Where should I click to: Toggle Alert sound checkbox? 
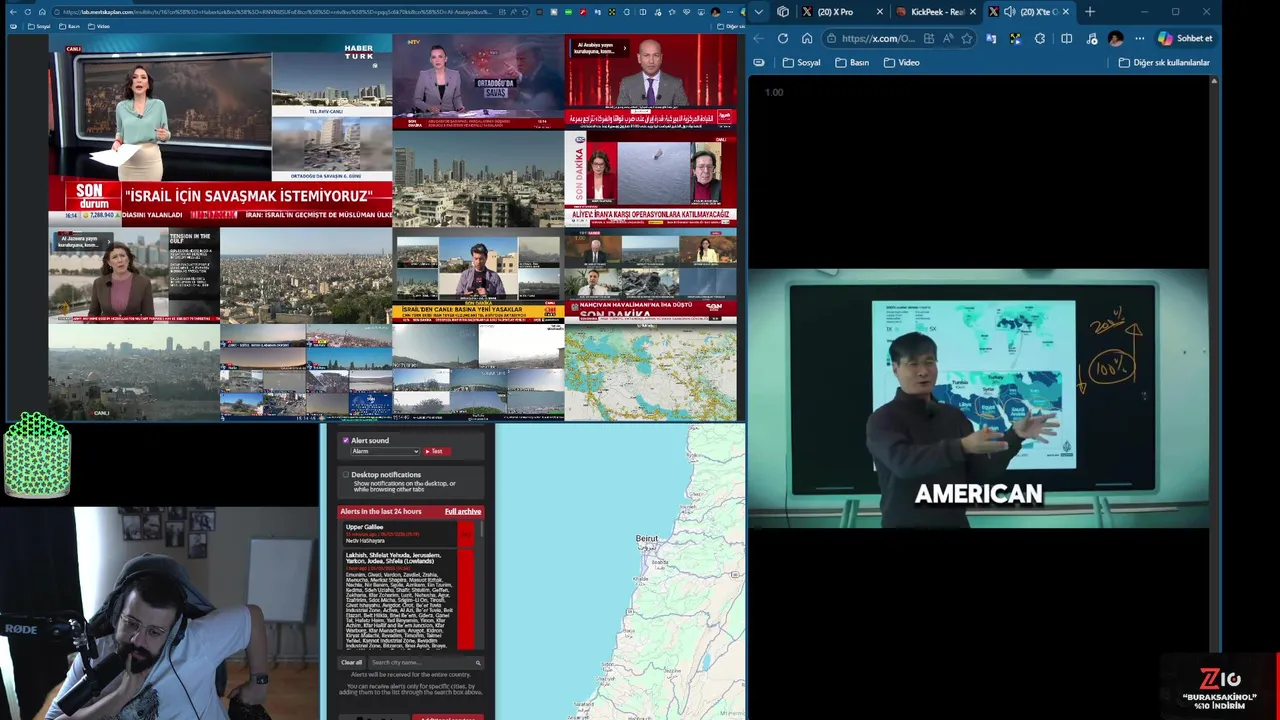pyautogui.click(x=346, y=440)
